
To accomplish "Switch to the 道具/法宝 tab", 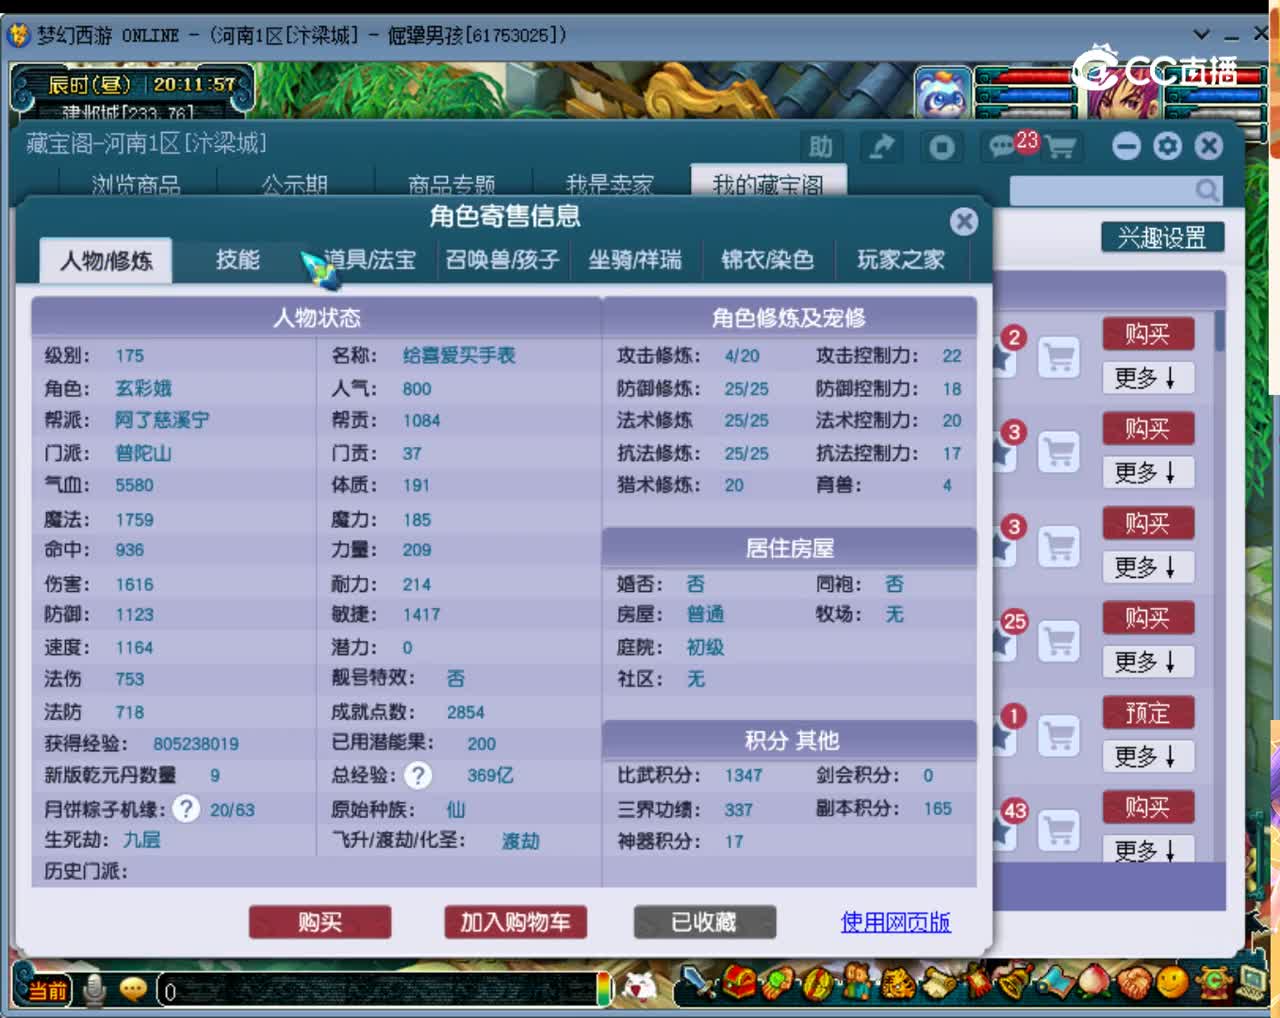I will 369,260.
